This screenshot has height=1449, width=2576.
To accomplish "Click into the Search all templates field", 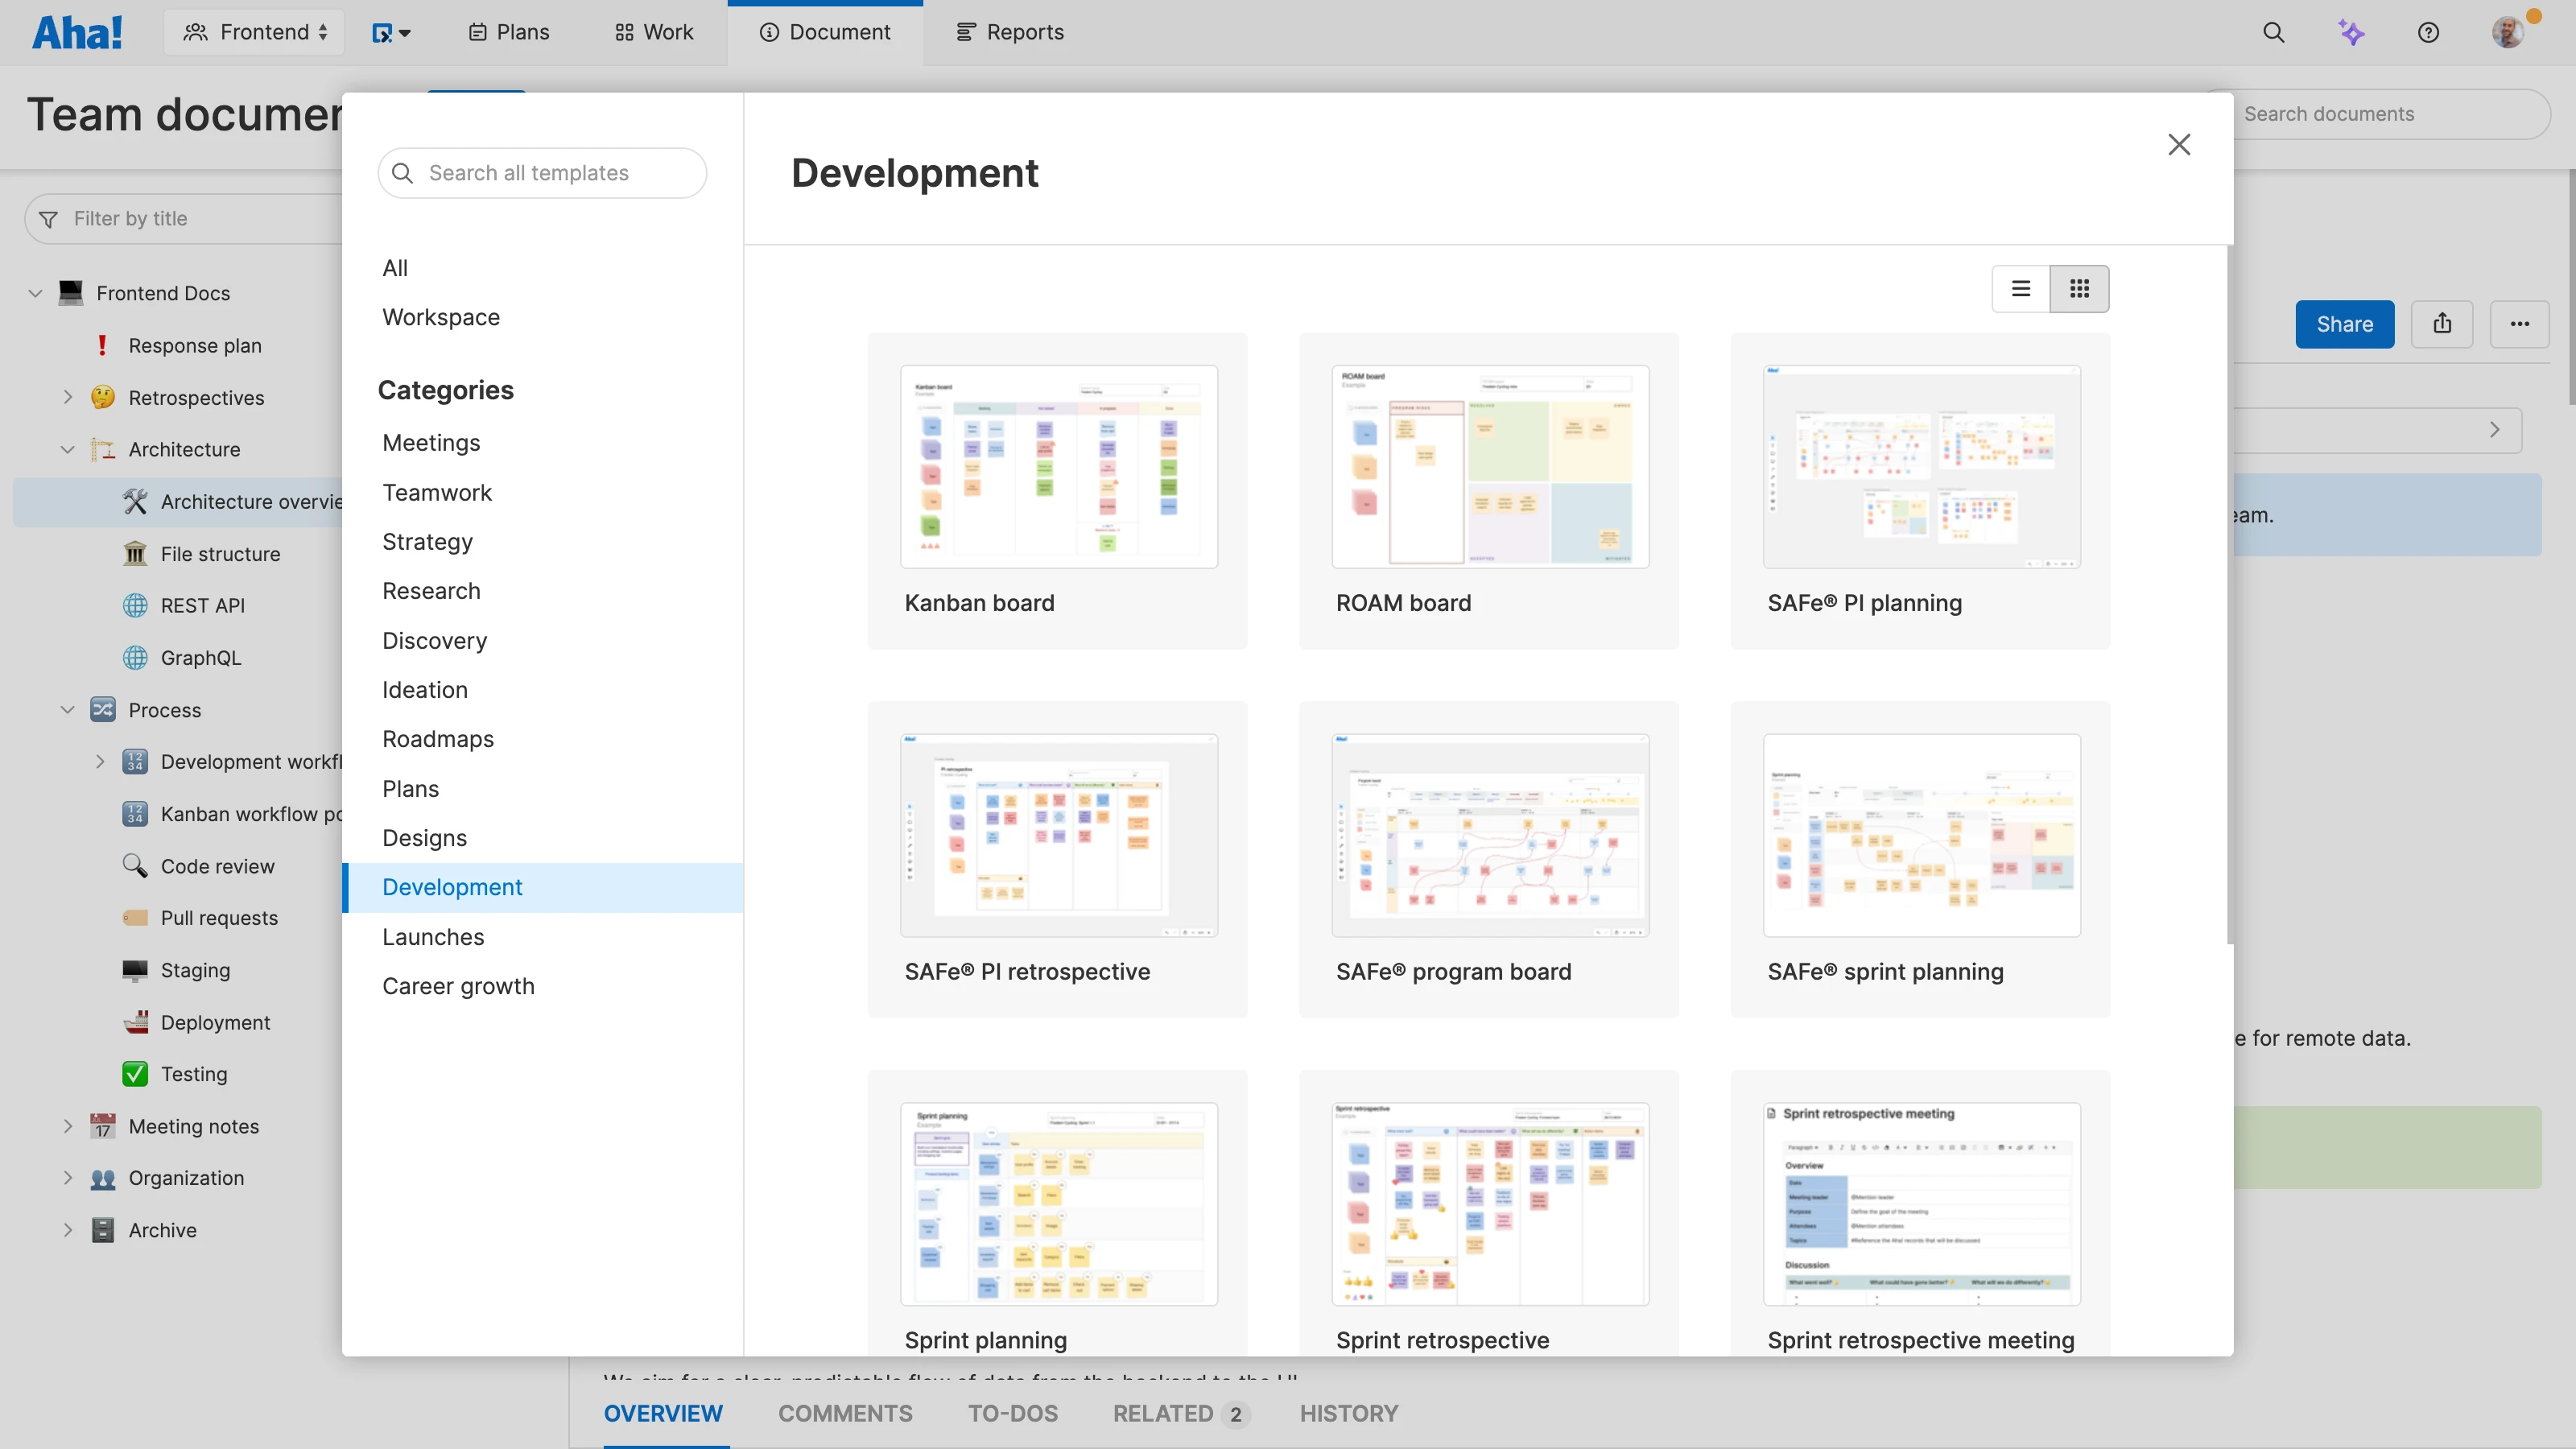I will (x=542, y=172).
